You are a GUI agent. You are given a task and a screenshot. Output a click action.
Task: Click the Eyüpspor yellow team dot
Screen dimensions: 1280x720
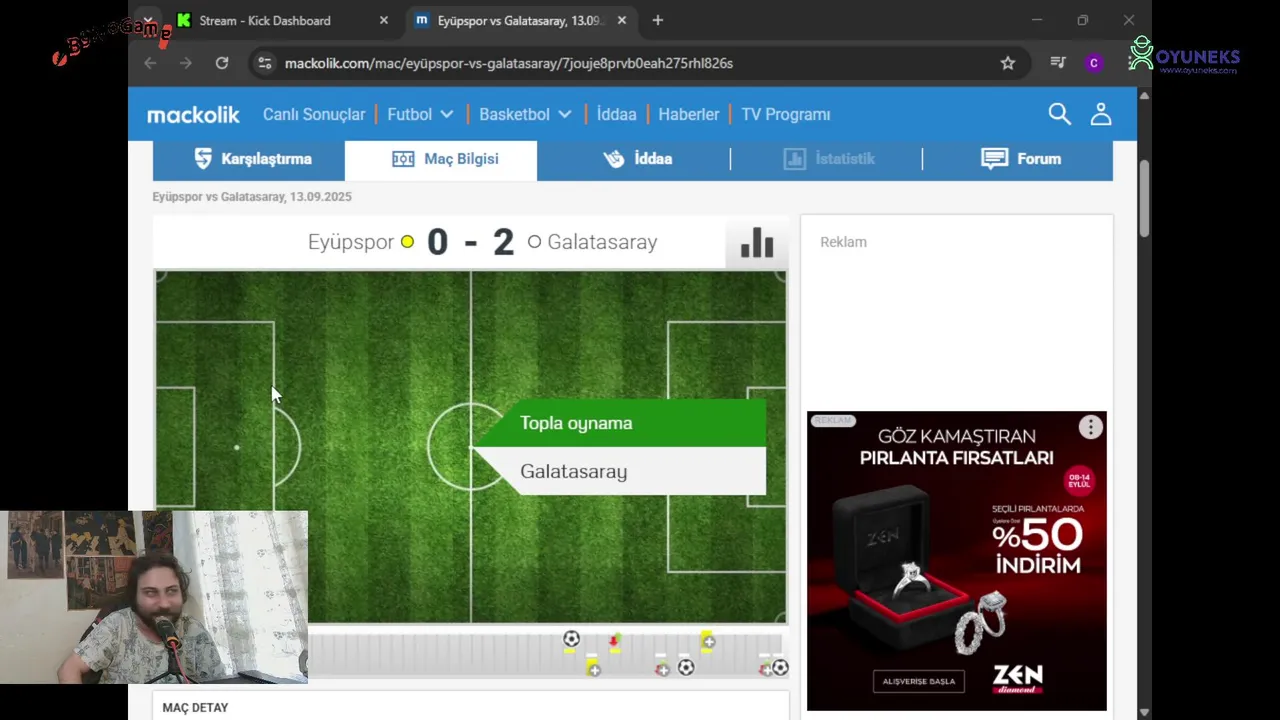tap(407, 242)
